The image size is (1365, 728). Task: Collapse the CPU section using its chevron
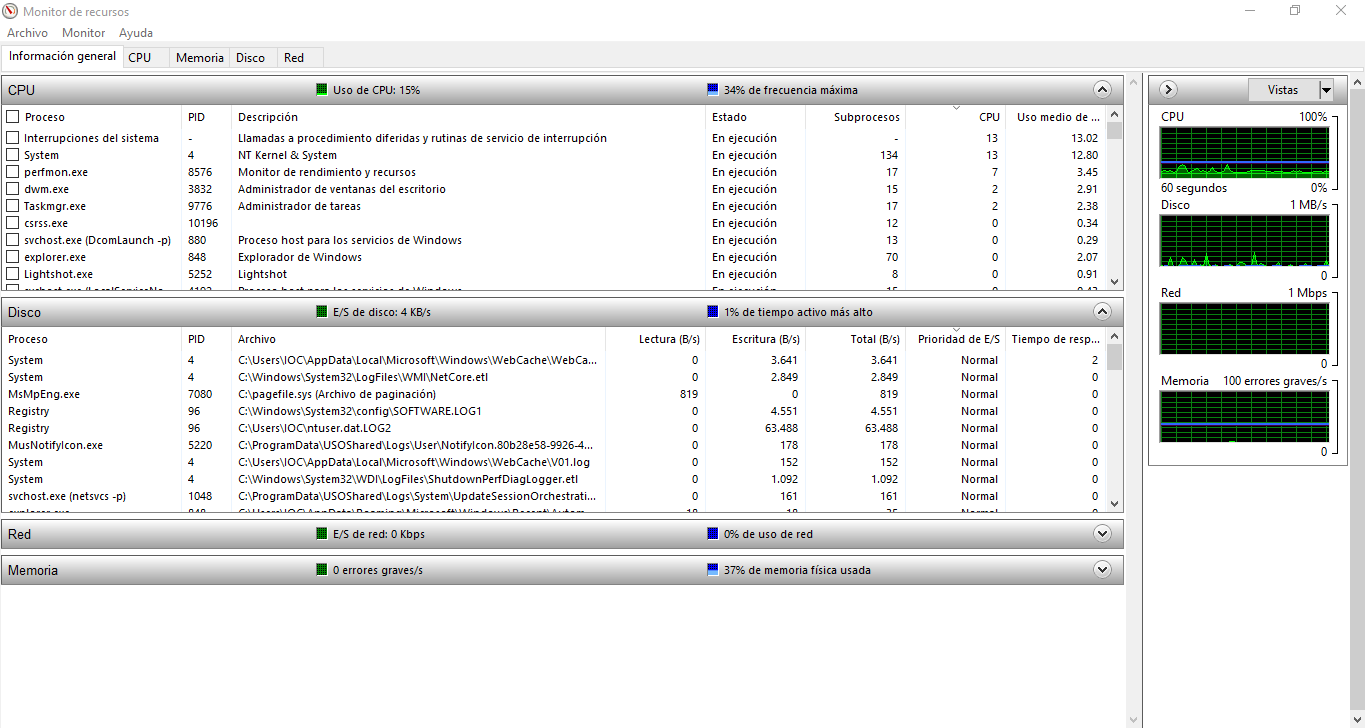tap(1102, 90)
